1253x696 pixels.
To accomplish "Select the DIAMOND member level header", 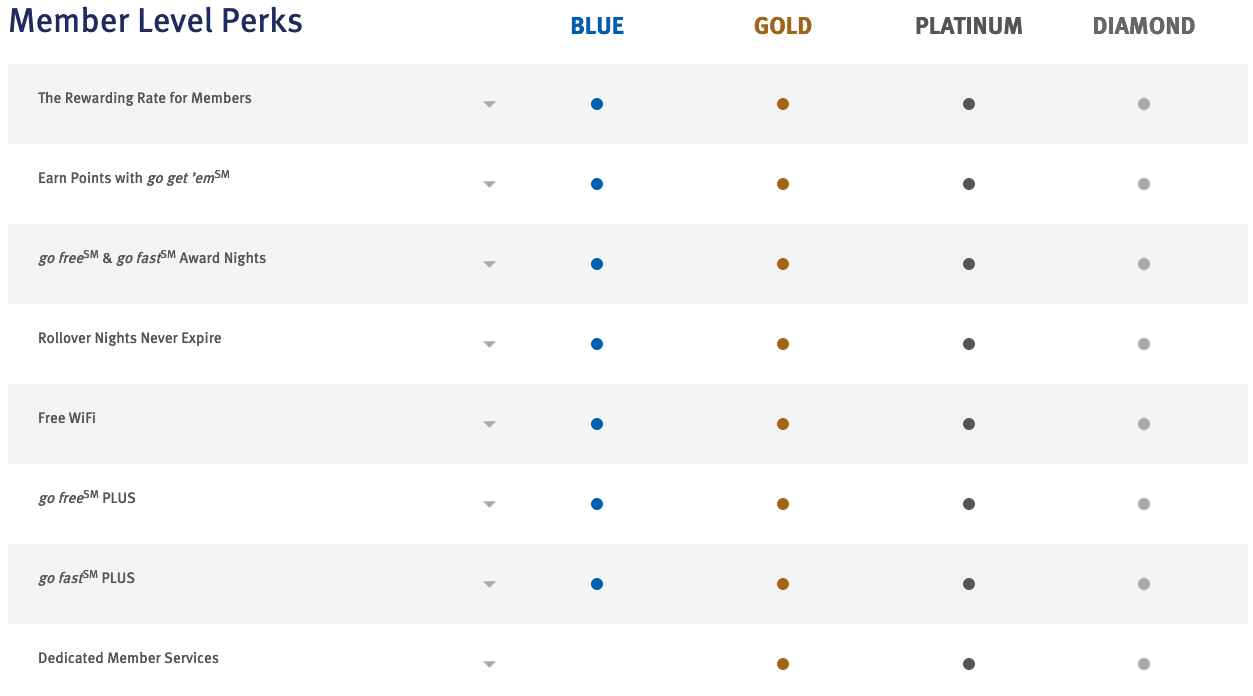I will coord(1144,26).
